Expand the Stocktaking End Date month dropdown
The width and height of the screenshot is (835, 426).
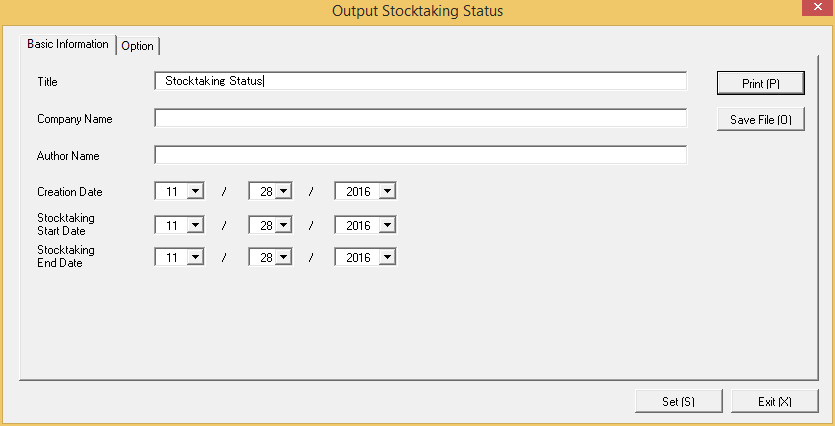tap(195, 257)
